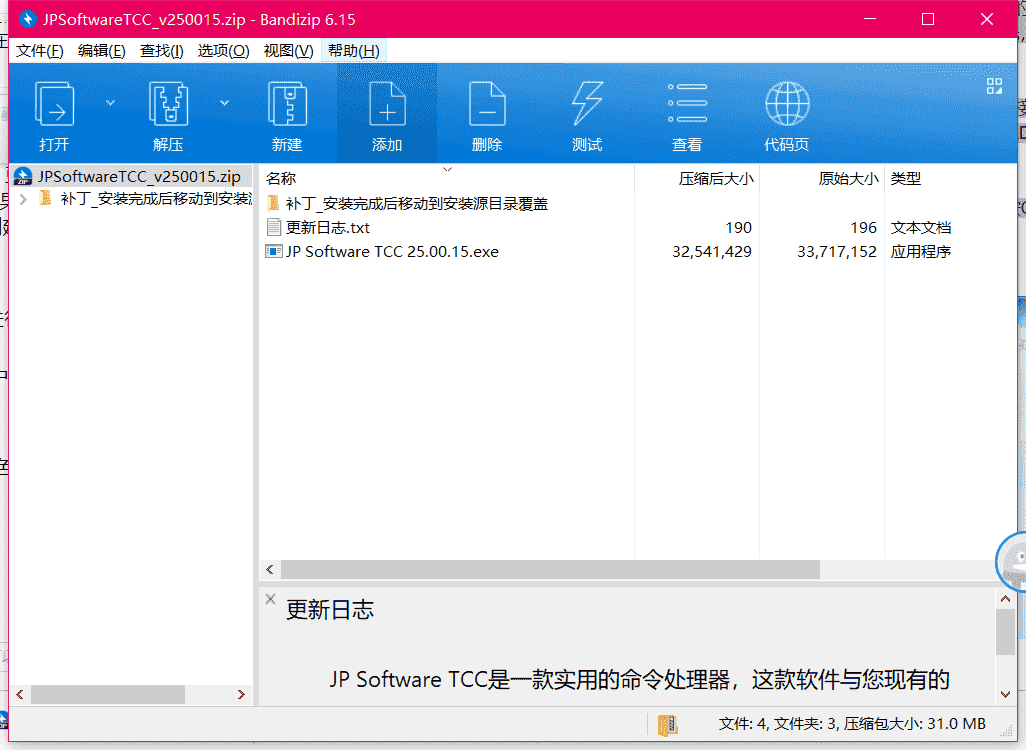This screenshot has width=1026, height=750.
Task: Click the exe icon of JP Software TCC
Action: [274, 251]
